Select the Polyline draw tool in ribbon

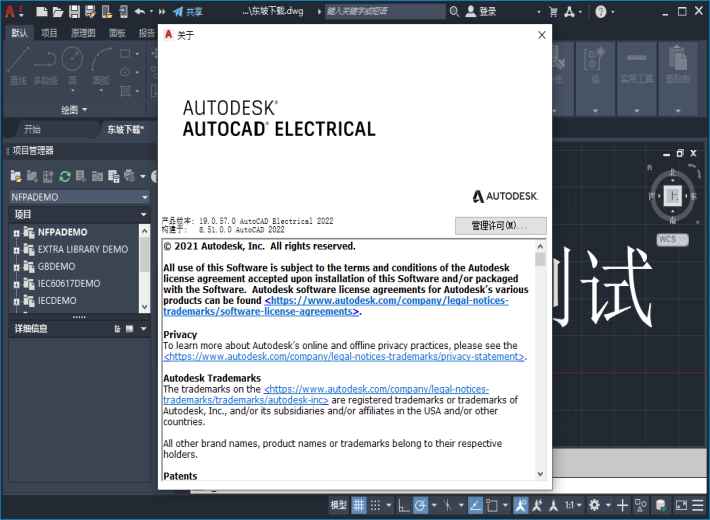click(45, 66)
